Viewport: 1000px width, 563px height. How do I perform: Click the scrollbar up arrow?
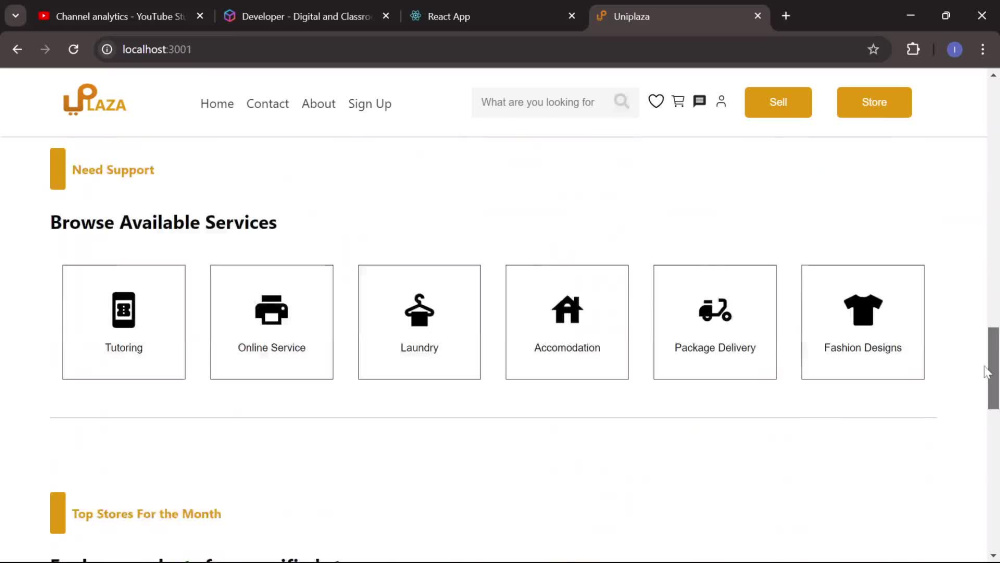[993, 75]
